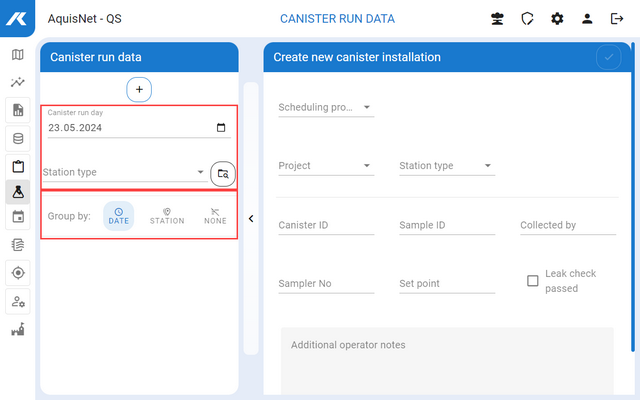640x400 pixels.
Task: Tick the Leak check passed checkbox
Action: [533, 281]
